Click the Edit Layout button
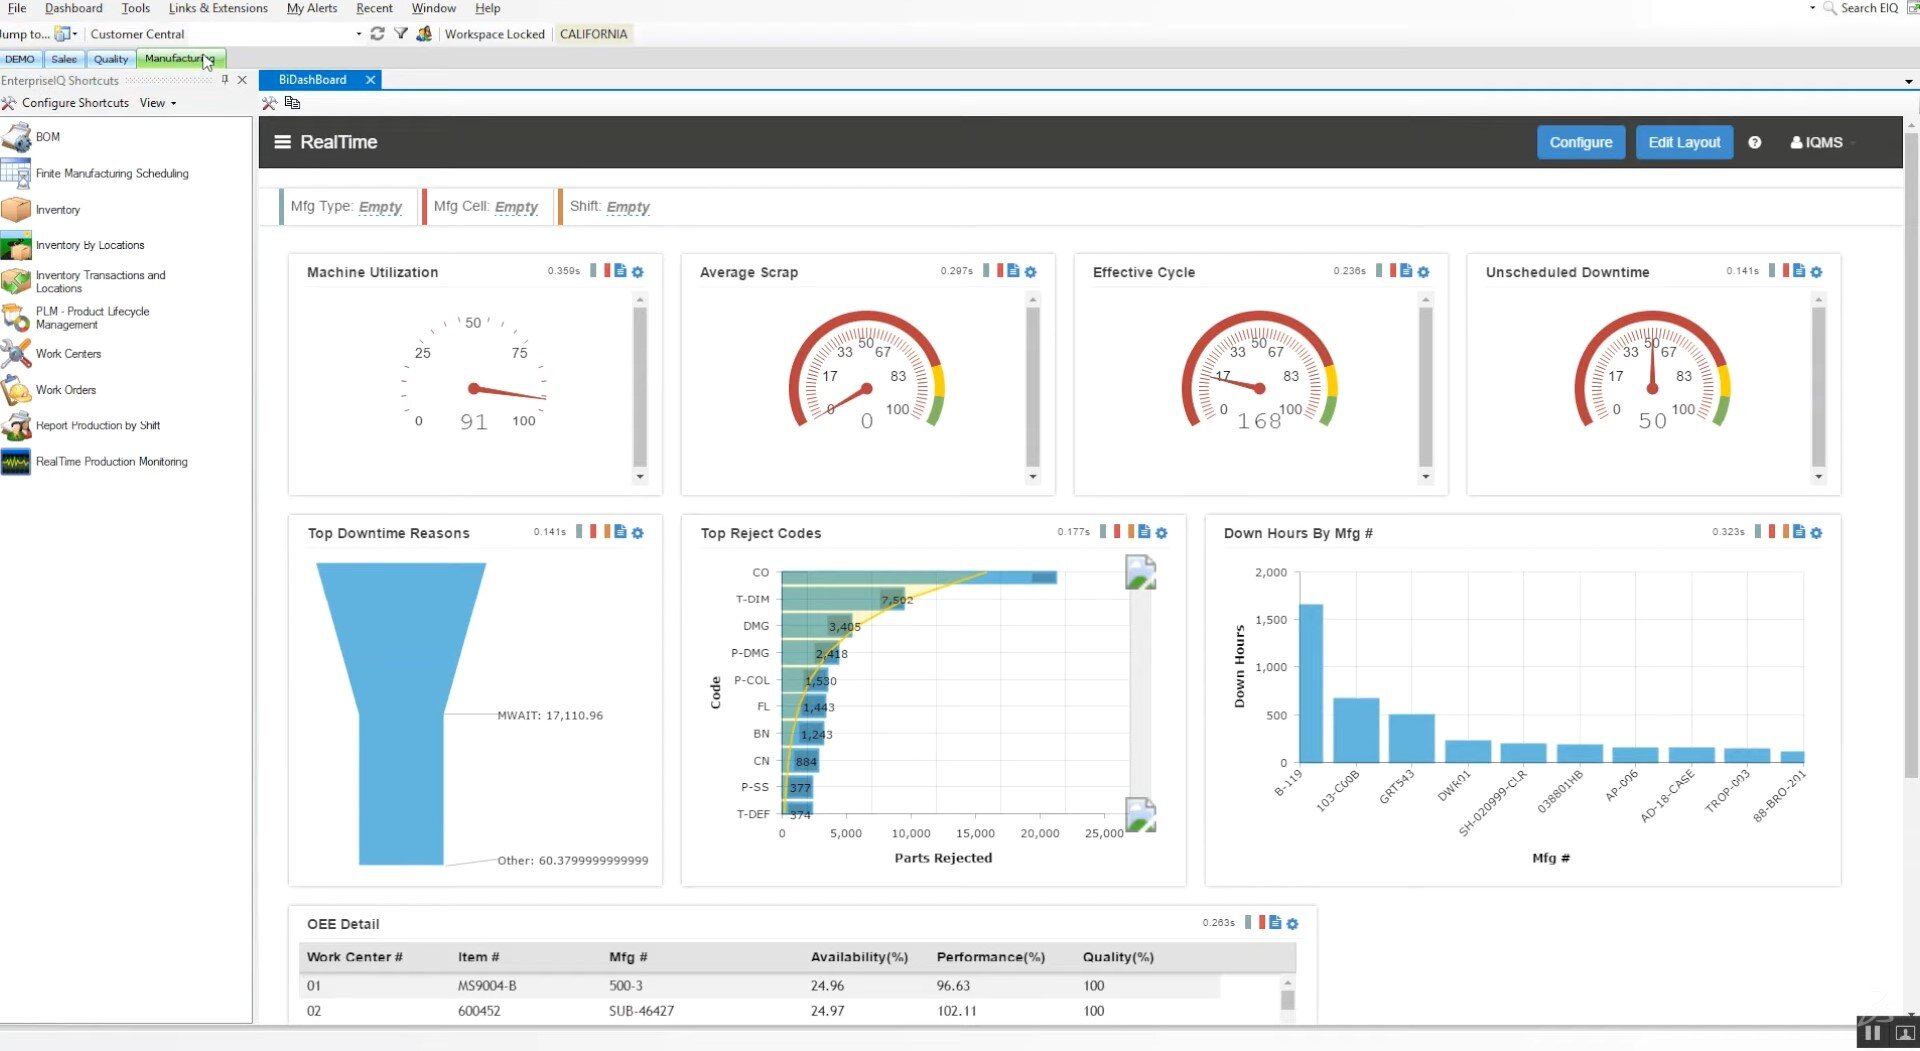The image size is (1920, 1051). click(x=1684, y=143)
